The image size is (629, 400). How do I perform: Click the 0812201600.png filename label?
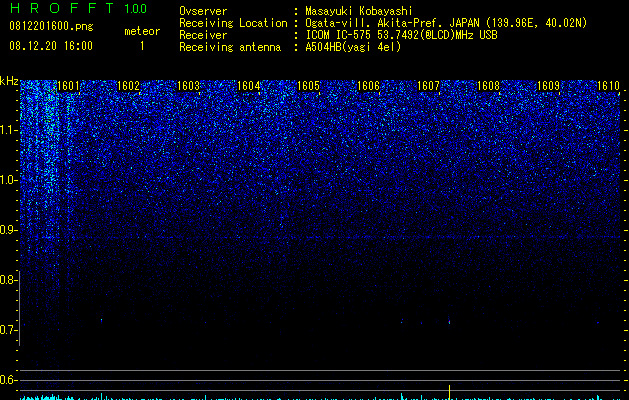[51, 27]
